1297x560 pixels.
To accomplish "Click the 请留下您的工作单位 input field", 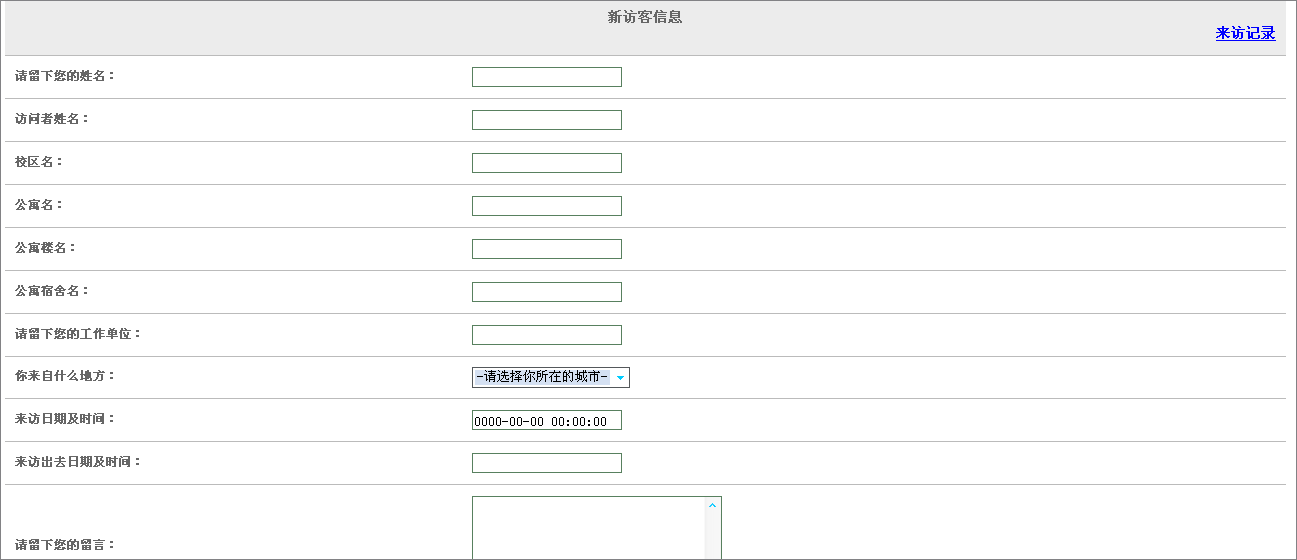I will [x=547, y=335].
